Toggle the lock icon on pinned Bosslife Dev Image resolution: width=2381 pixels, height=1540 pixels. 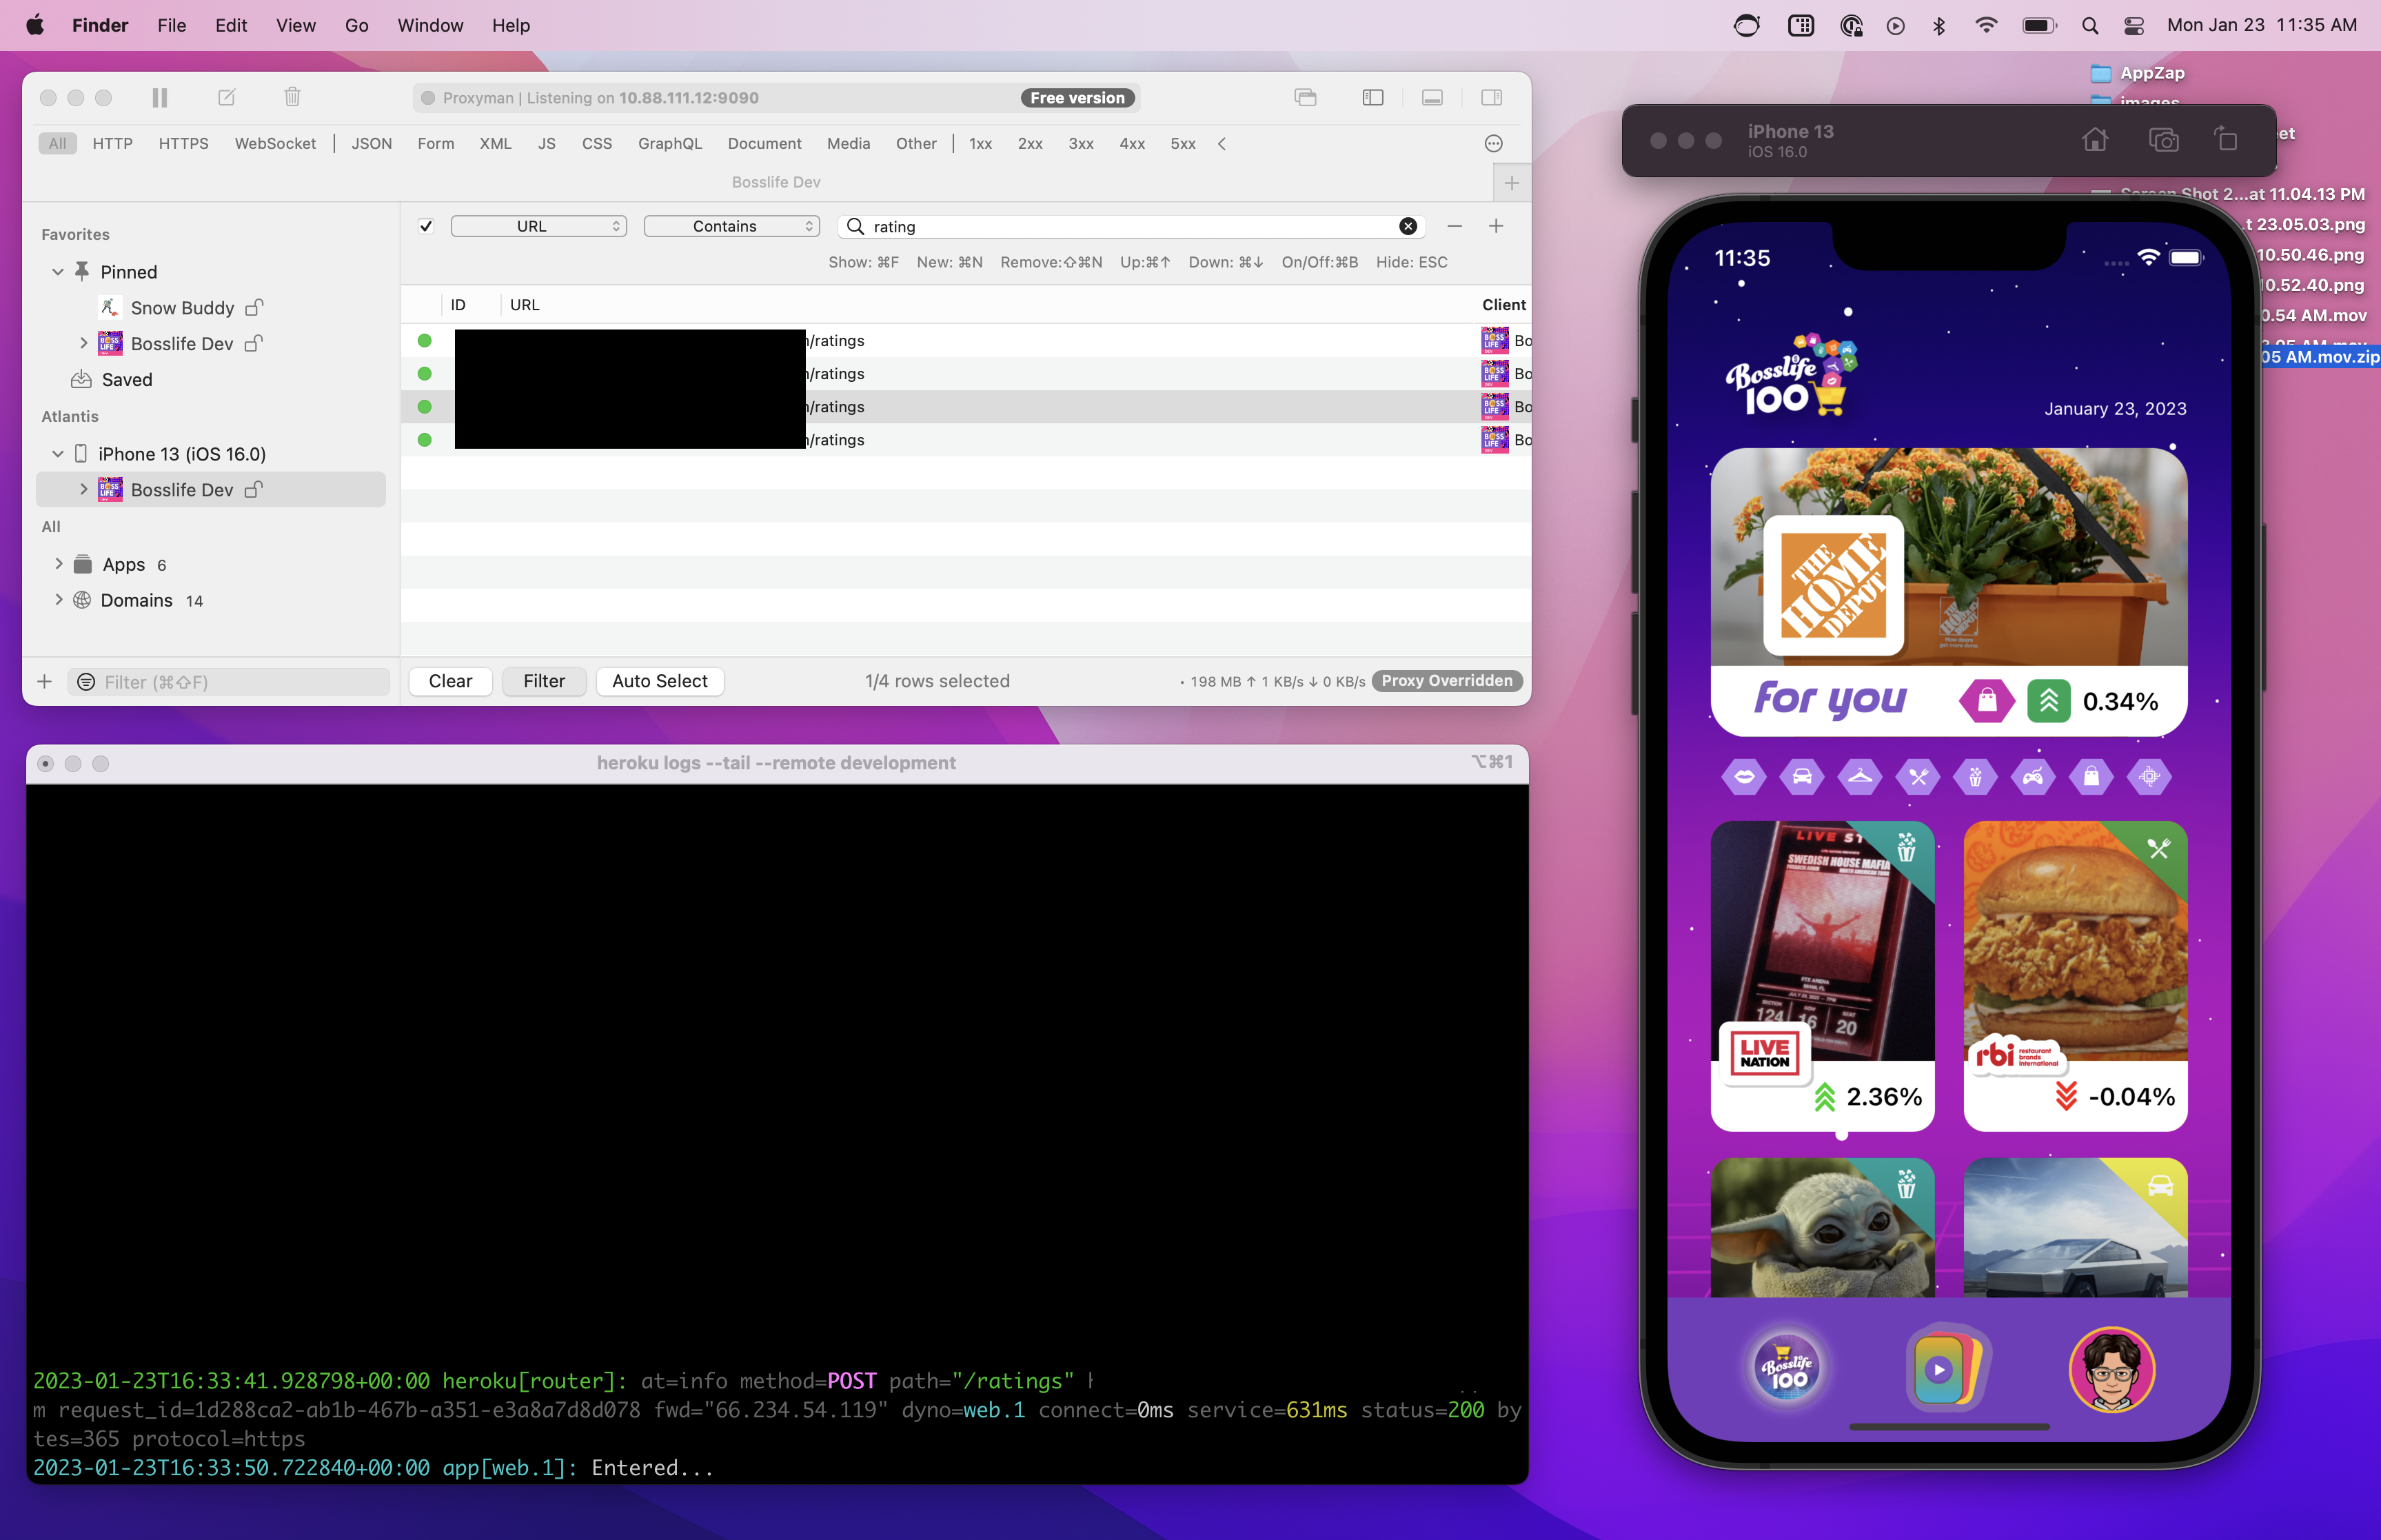click(254, 343)
